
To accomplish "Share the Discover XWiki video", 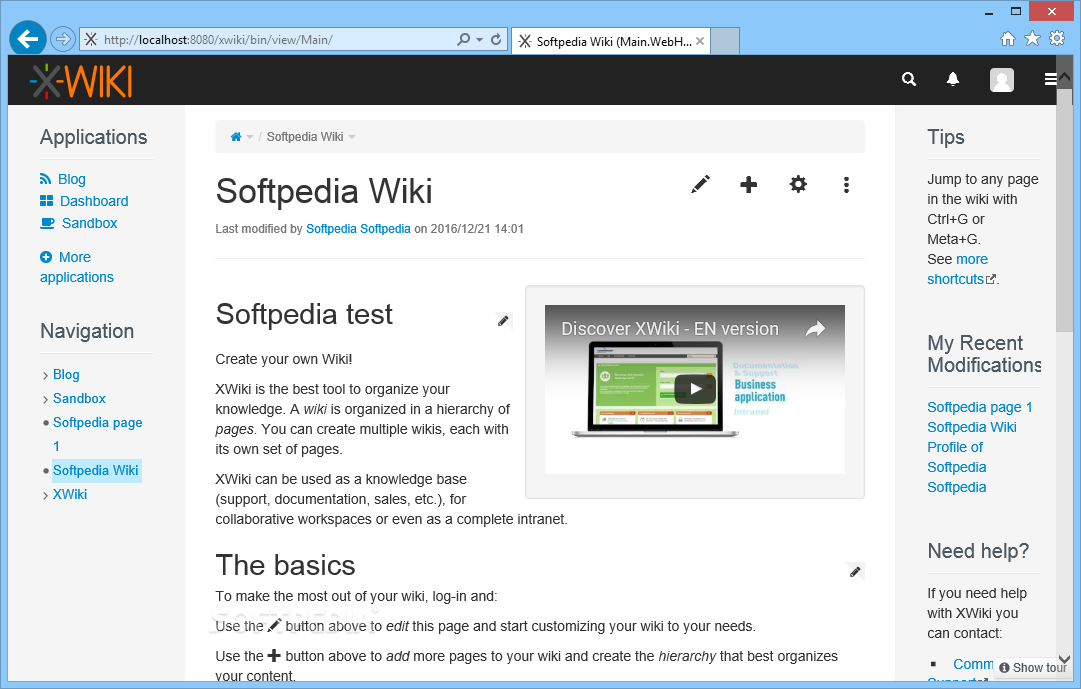I will pyautogui.click(x=816, y=329).
